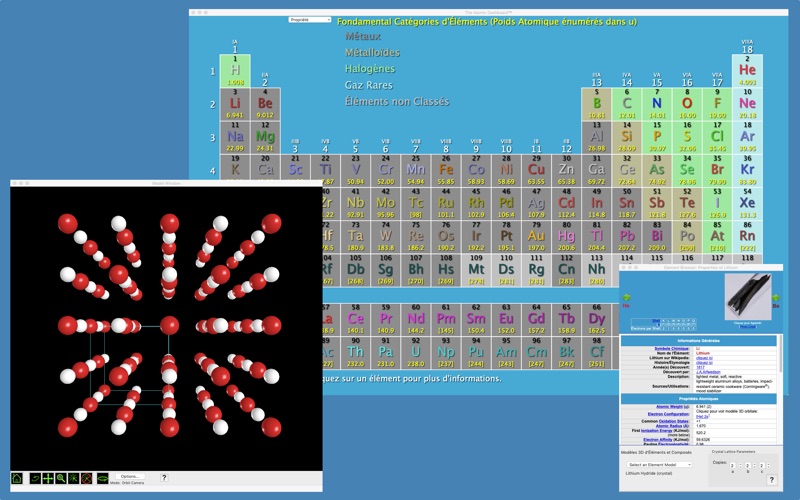Click the Lead Pb element cell
The height and width of the screenshot is (500, 800).
[x=627, y=237]
